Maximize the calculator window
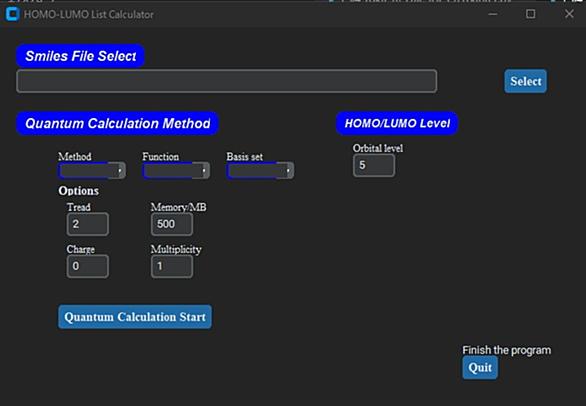Screen dimensions: 586x406 pos(530,14)
